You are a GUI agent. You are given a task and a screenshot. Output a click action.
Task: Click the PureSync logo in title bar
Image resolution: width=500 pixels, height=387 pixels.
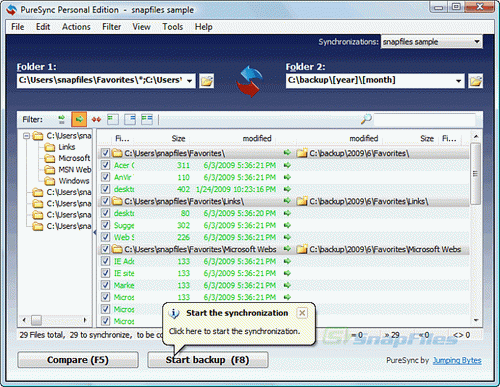pyautogui.click(x=12, y=10)
